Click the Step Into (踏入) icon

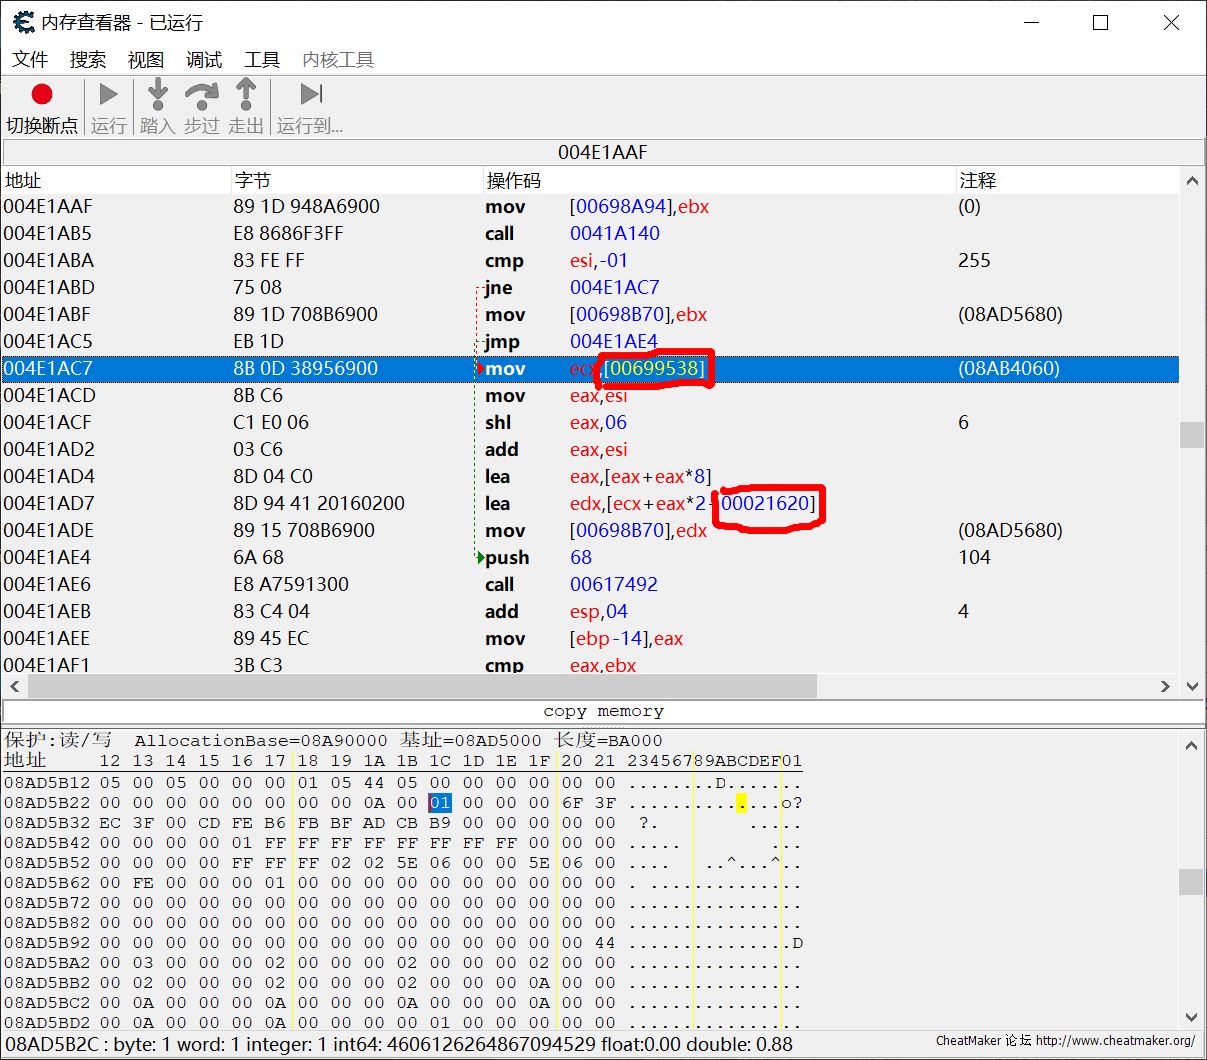pos(157,95)
